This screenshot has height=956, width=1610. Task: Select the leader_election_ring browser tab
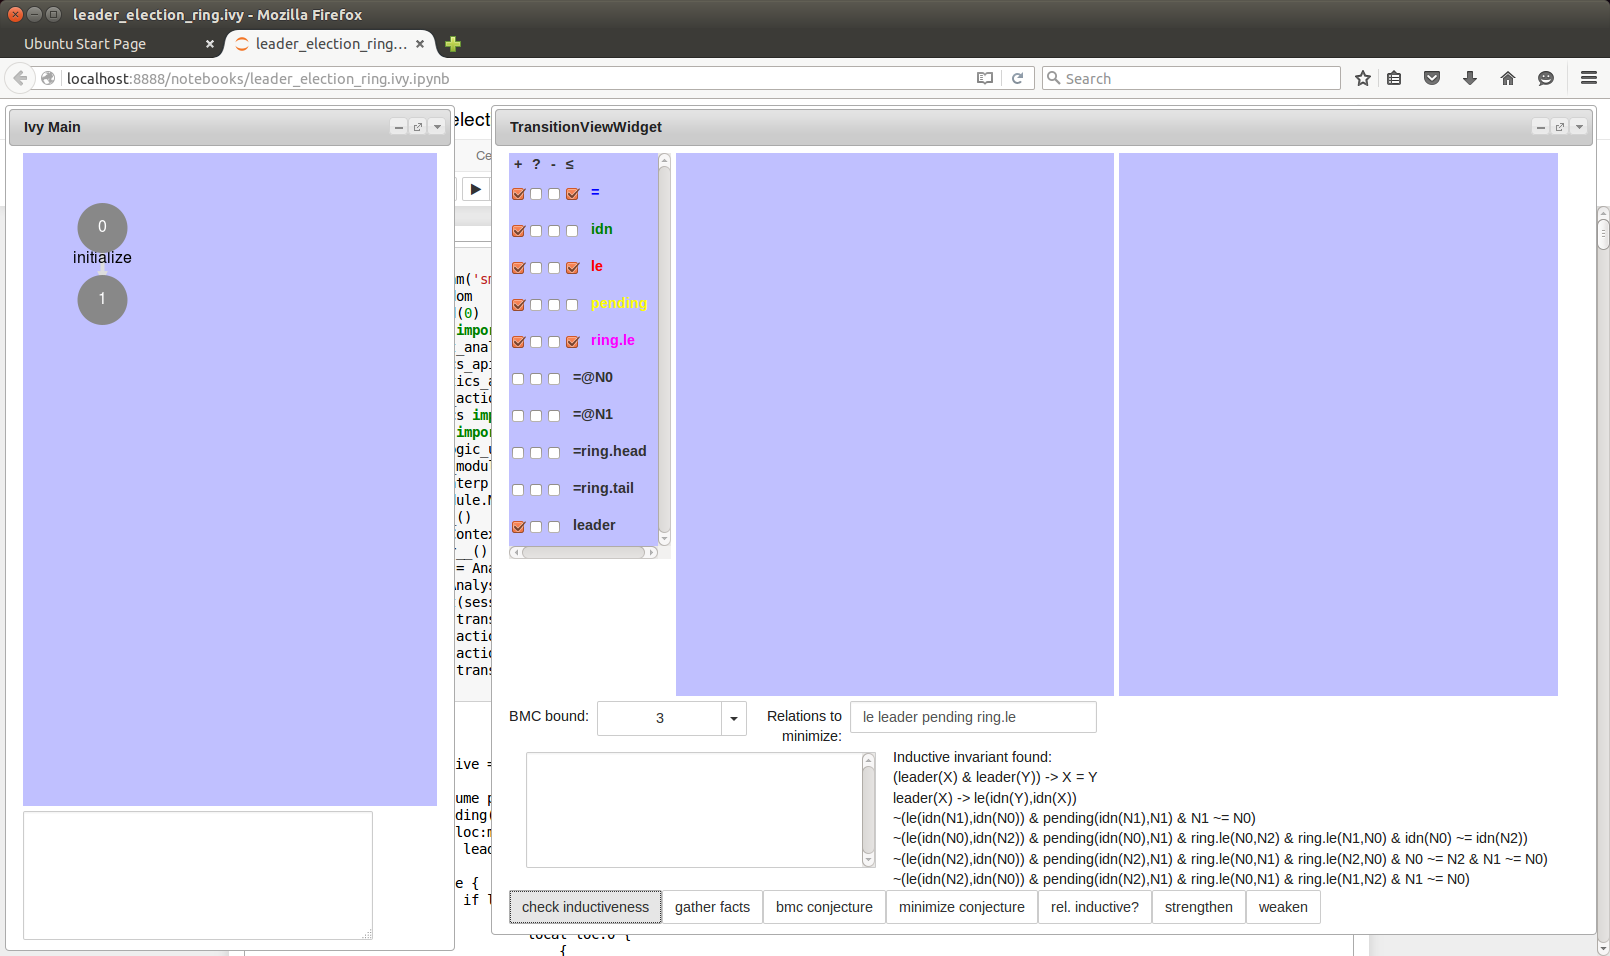point(330,44)
